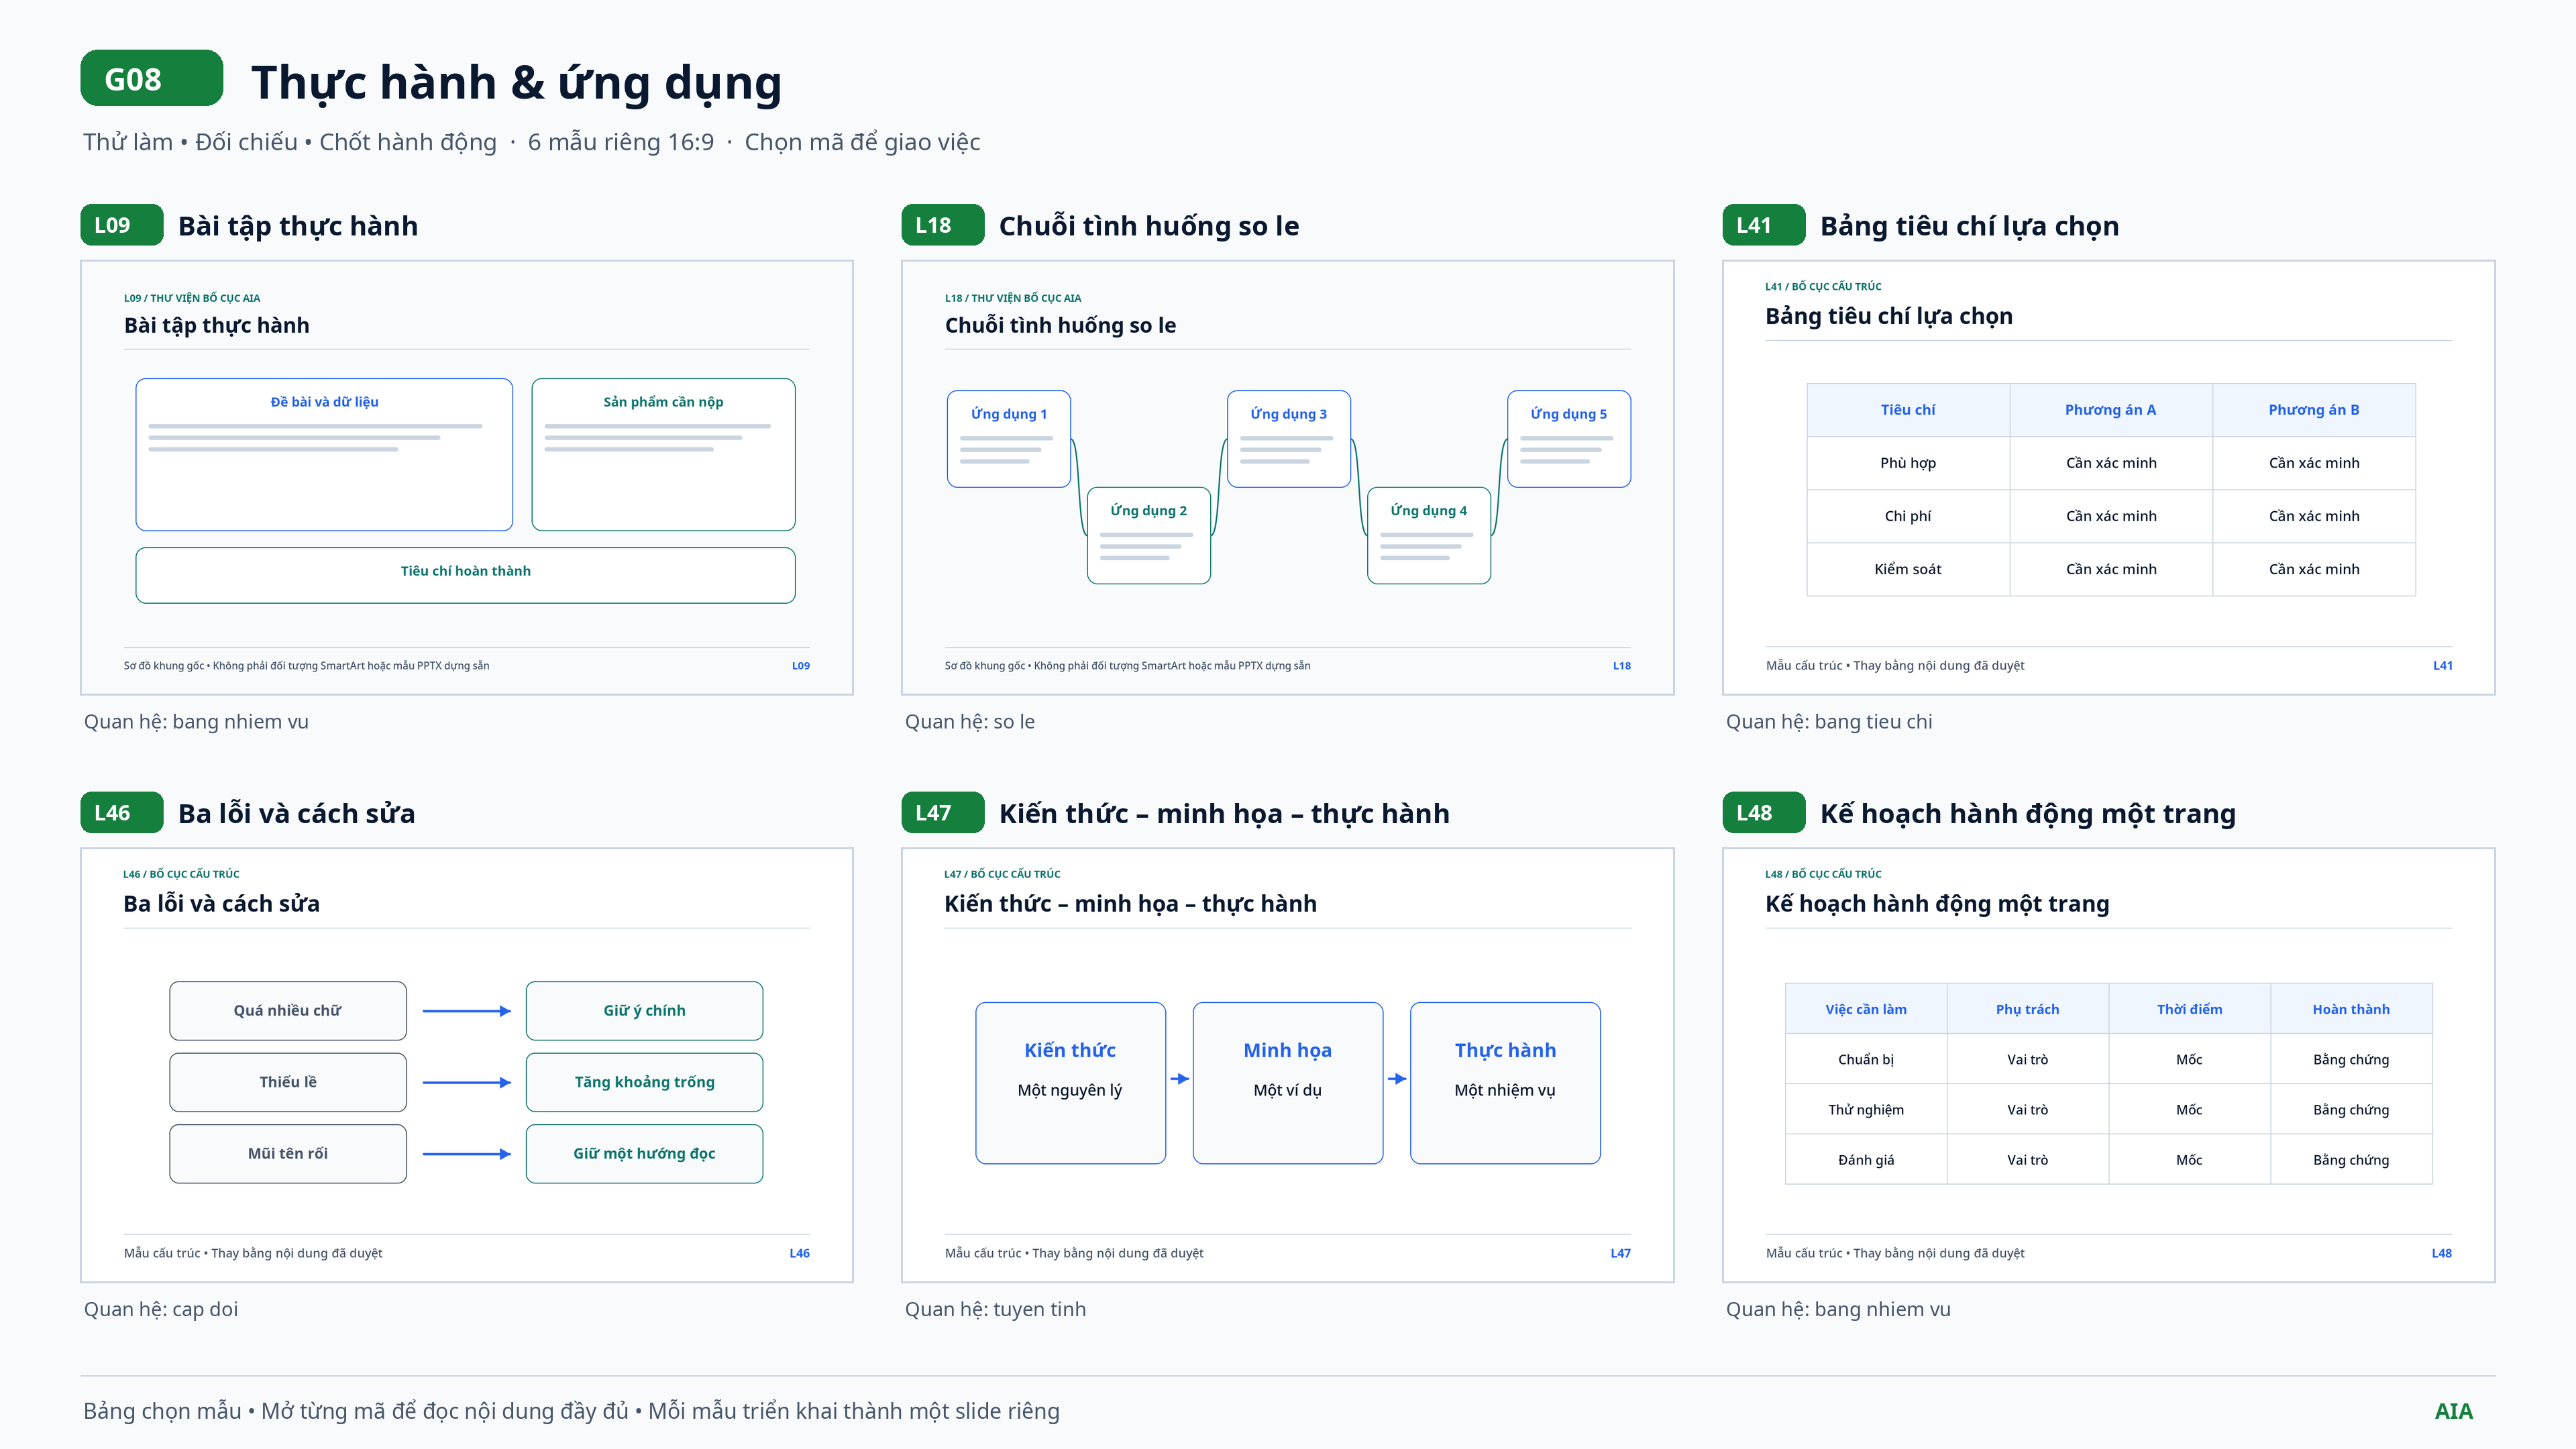This screenshot has height=1449, width=2576.
Task: Click the 'Đánh giá' table cell
Action: 1866,1160
